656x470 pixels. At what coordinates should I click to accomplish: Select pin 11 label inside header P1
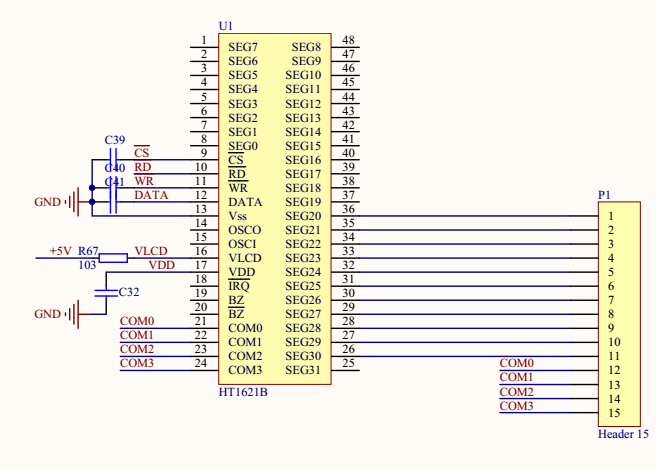coord(614,356)
